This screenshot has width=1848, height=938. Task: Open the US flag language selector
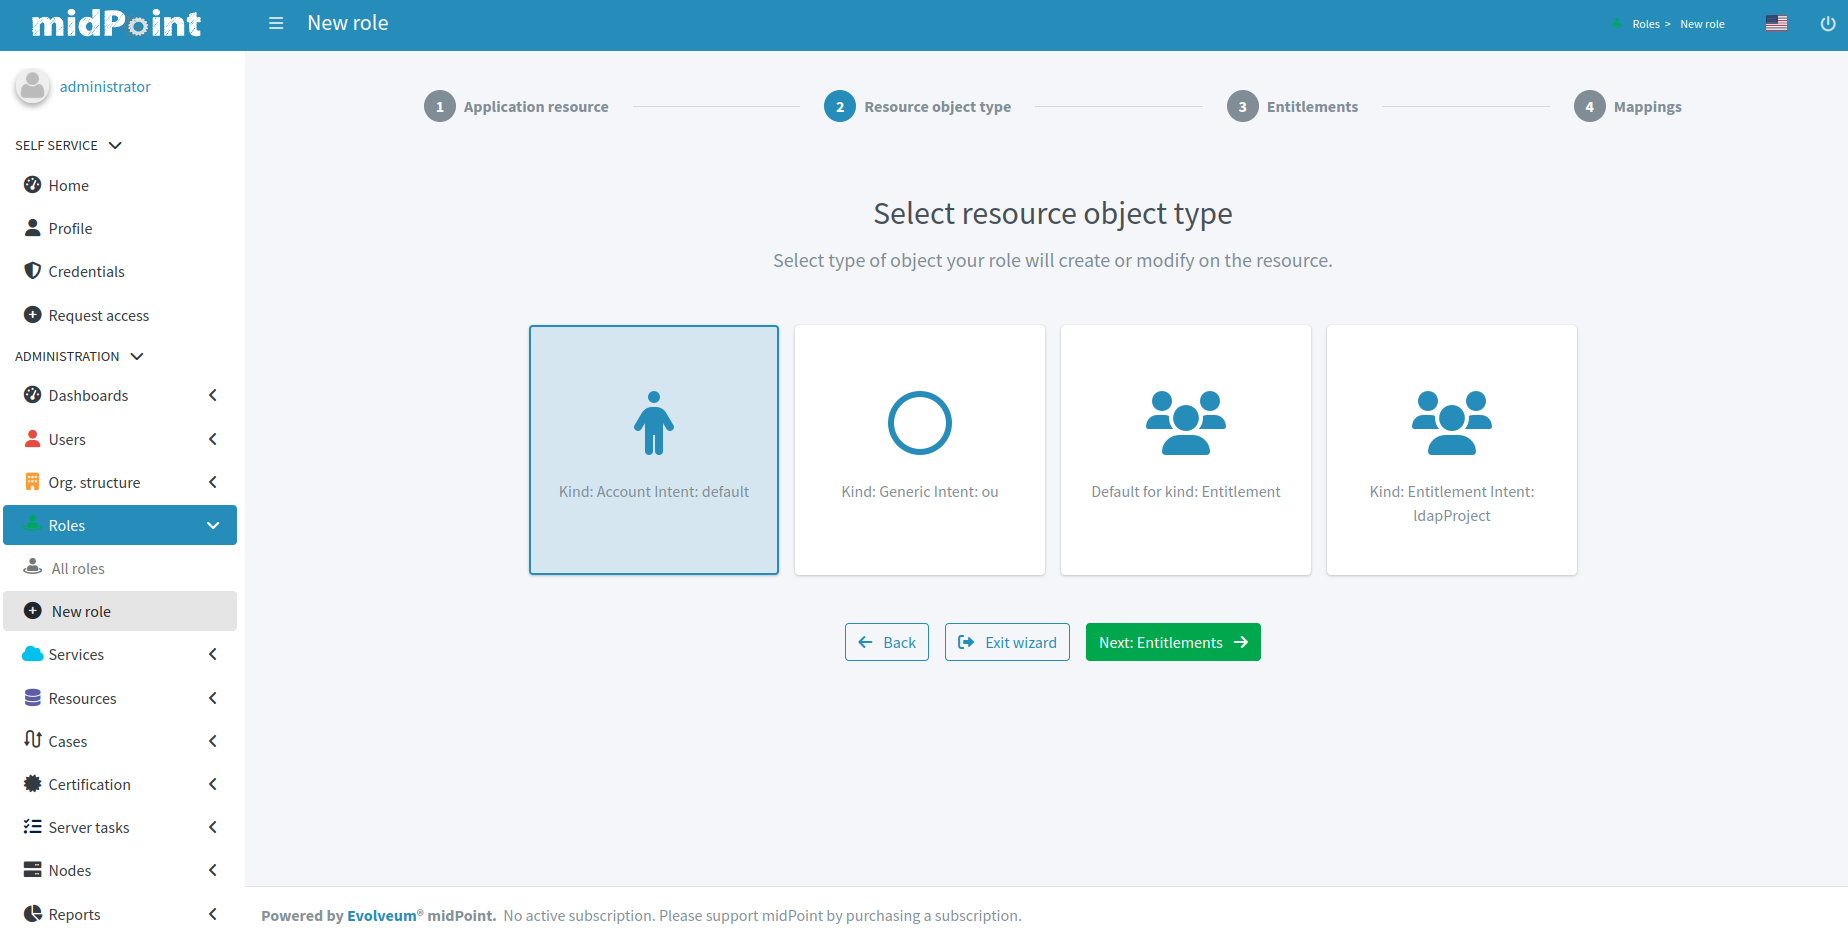pos(1776,23)
